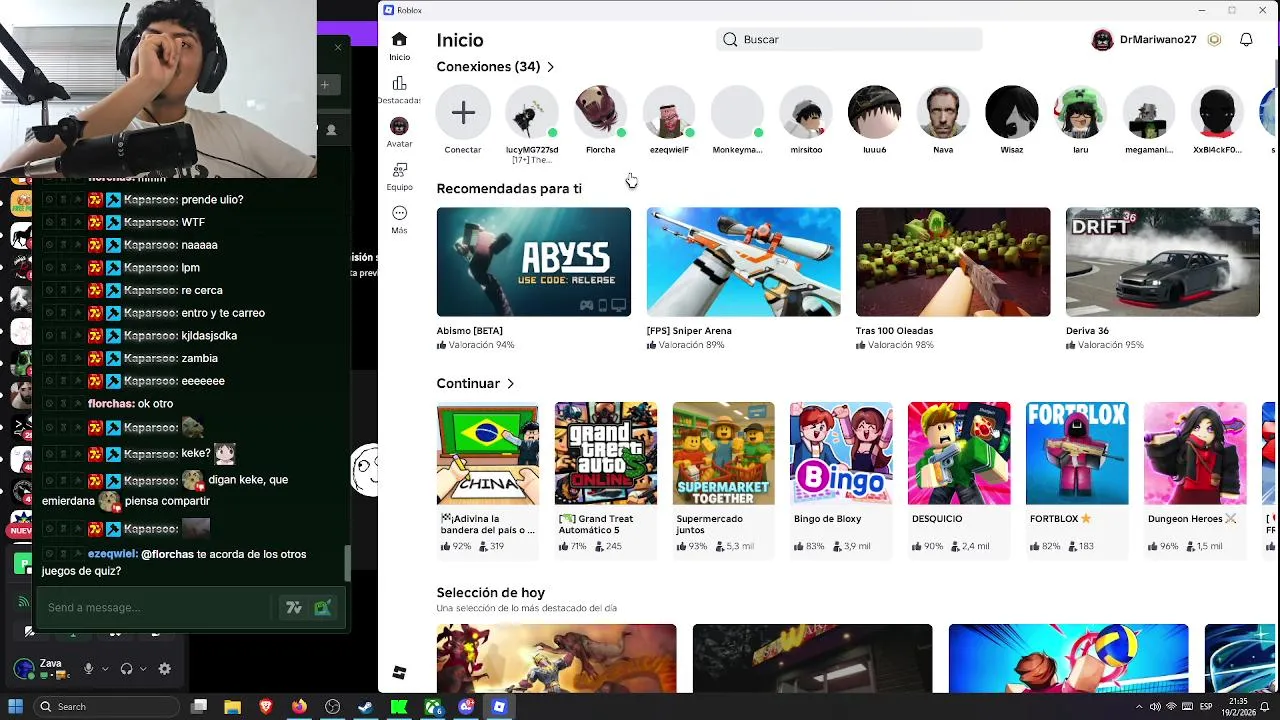
Task: Open Discord user settings gear
Action: [x=165, y=669]
